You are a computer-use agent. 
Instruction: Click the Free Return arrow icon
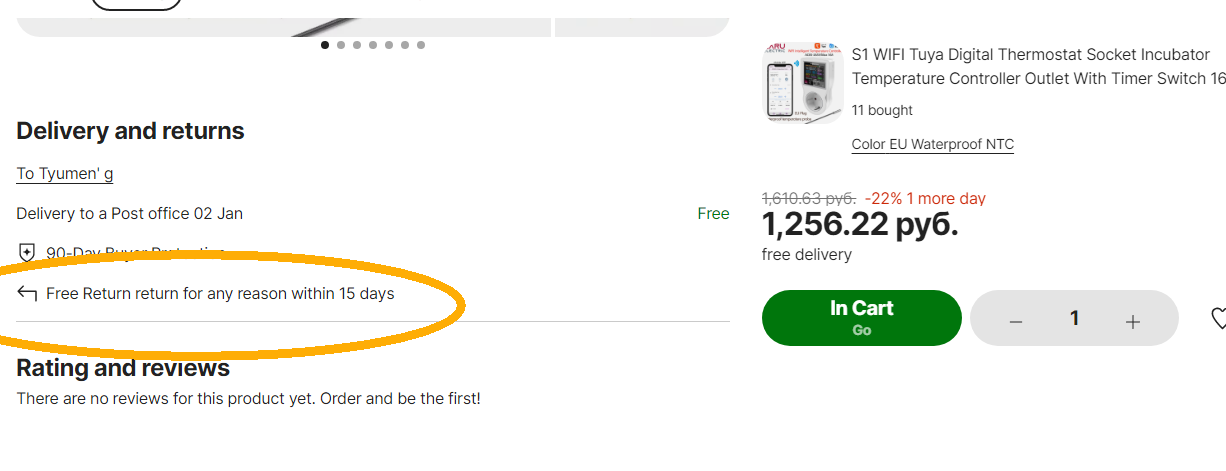[x=27, y=294]
